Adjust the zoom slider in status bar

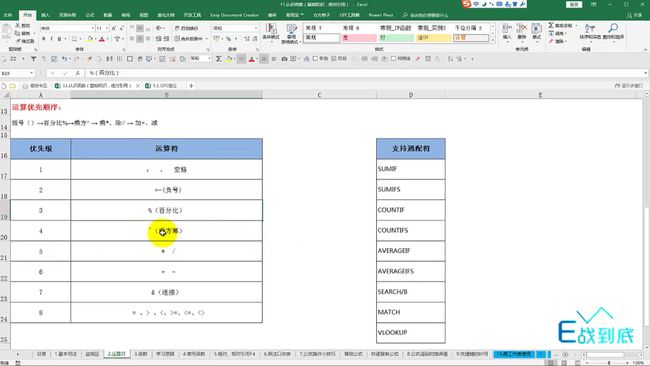coord(609,363)
